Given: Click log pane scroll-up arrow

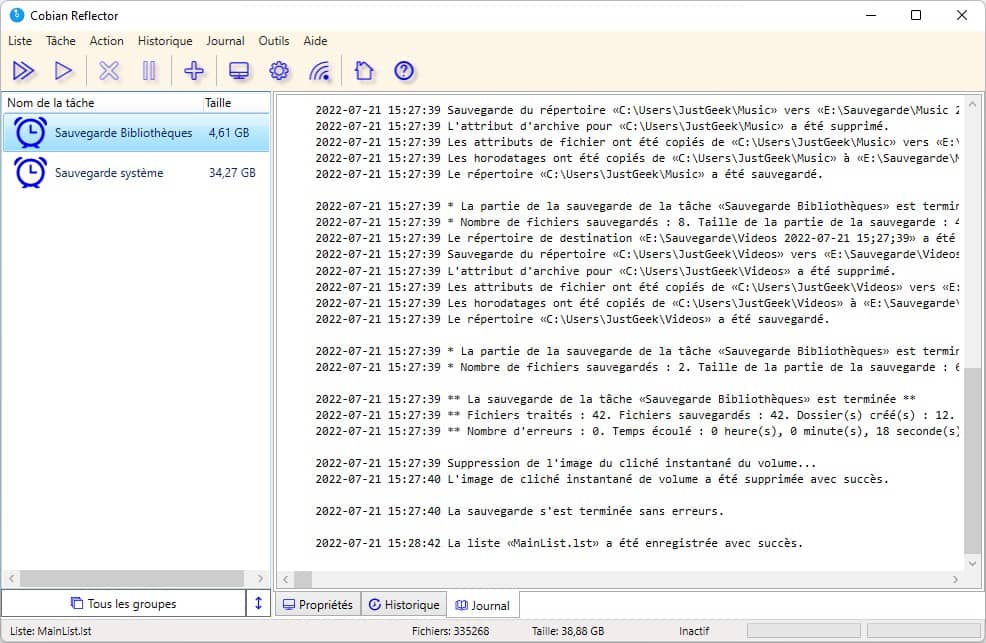Looking at the screenshot, I should point(972,103).
